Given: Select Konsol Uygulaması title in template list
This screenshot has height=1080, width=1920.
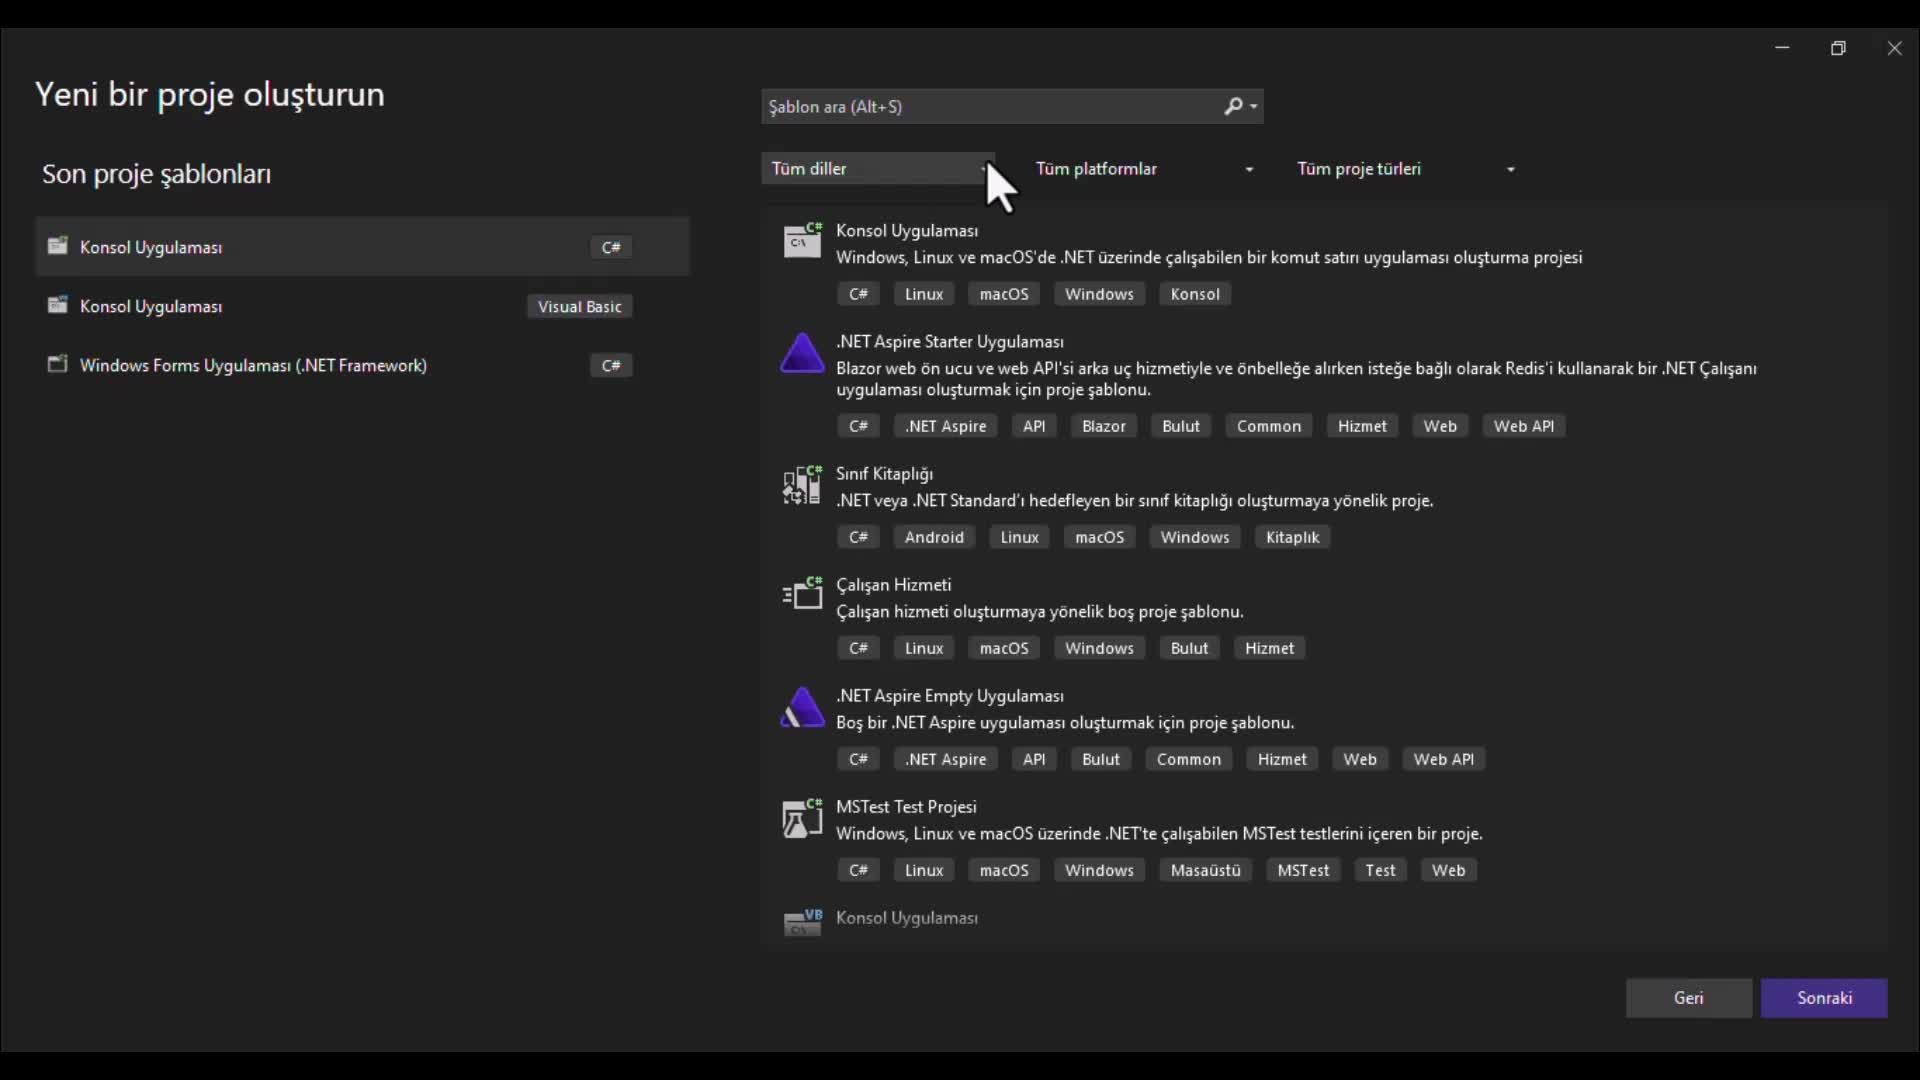Looking at the screenshot, I should (907, 231).
